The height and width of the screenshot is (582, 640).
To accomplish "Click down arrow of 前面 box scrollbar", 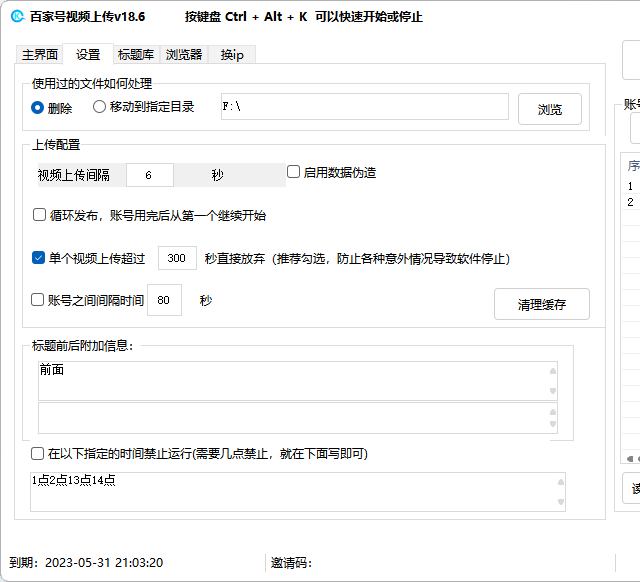I will 553,391.
